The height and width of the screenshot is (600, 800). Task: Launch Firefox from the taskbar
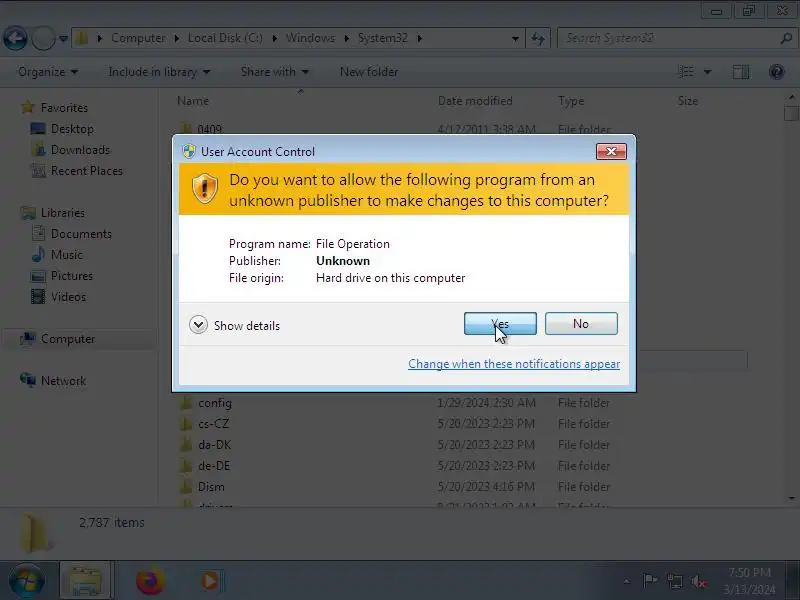[150, 581]
